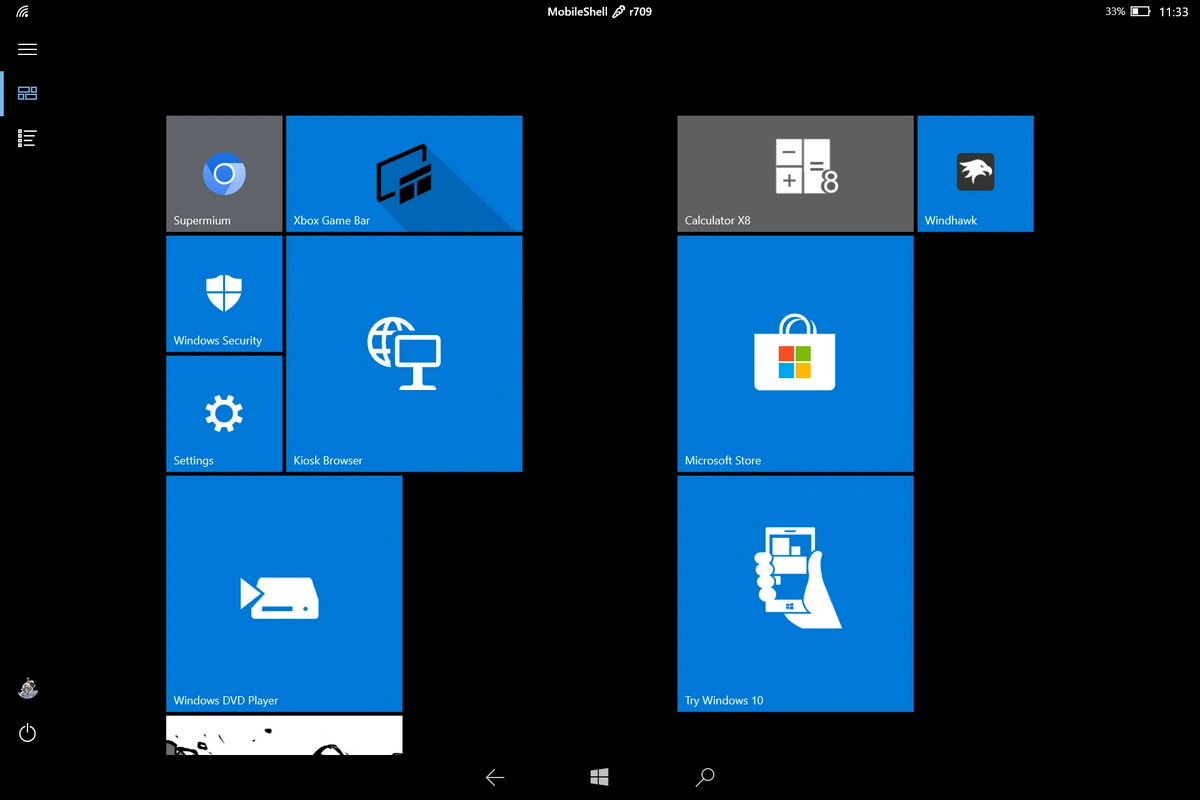Screen dimensions: 1200x800
Task: Tap the back arrow on navigation bar
Action: pyautogui.click(x=495, y=777)
